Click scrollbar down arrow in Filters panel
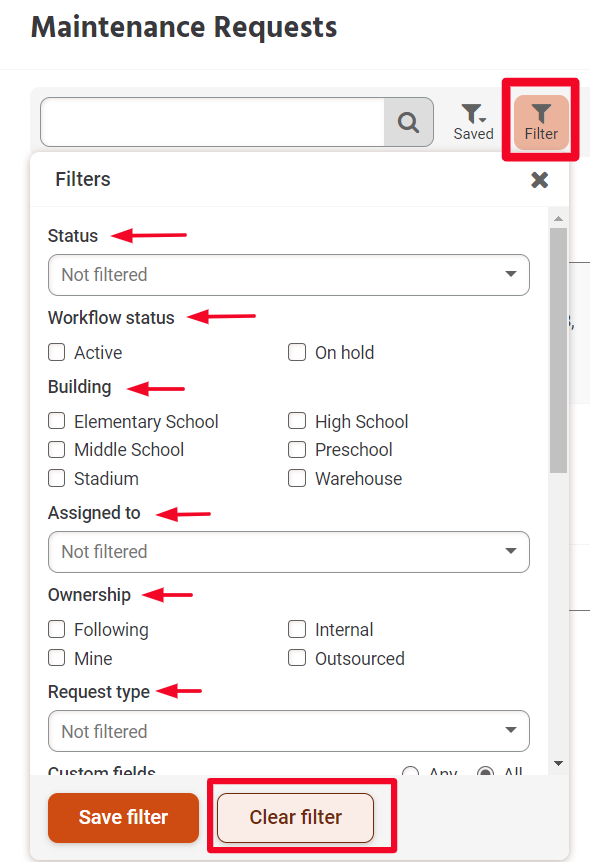 click(558, 763)
